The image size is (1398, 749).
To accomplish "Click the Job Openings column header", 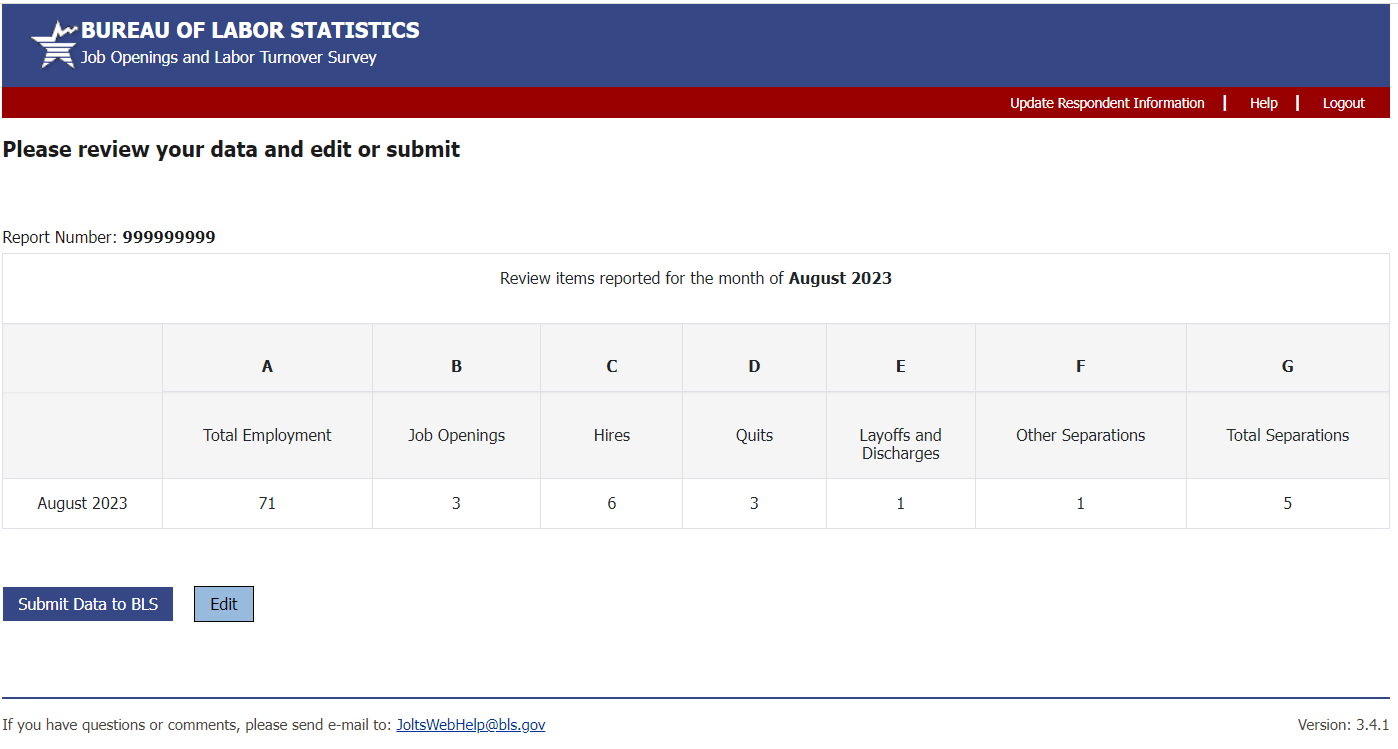I will click(456, 435).
